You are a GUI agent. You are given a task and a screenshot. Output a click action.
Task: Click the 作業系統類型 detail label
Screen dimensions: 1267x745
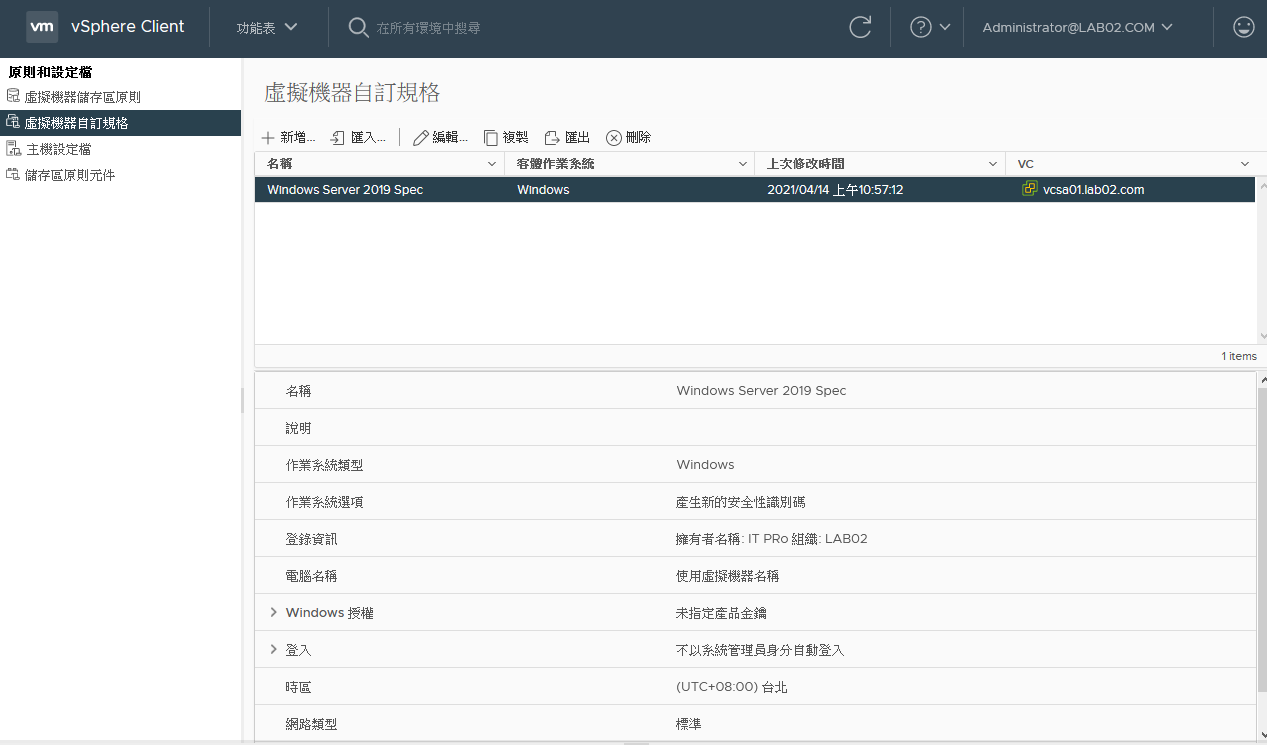(324, 465)
